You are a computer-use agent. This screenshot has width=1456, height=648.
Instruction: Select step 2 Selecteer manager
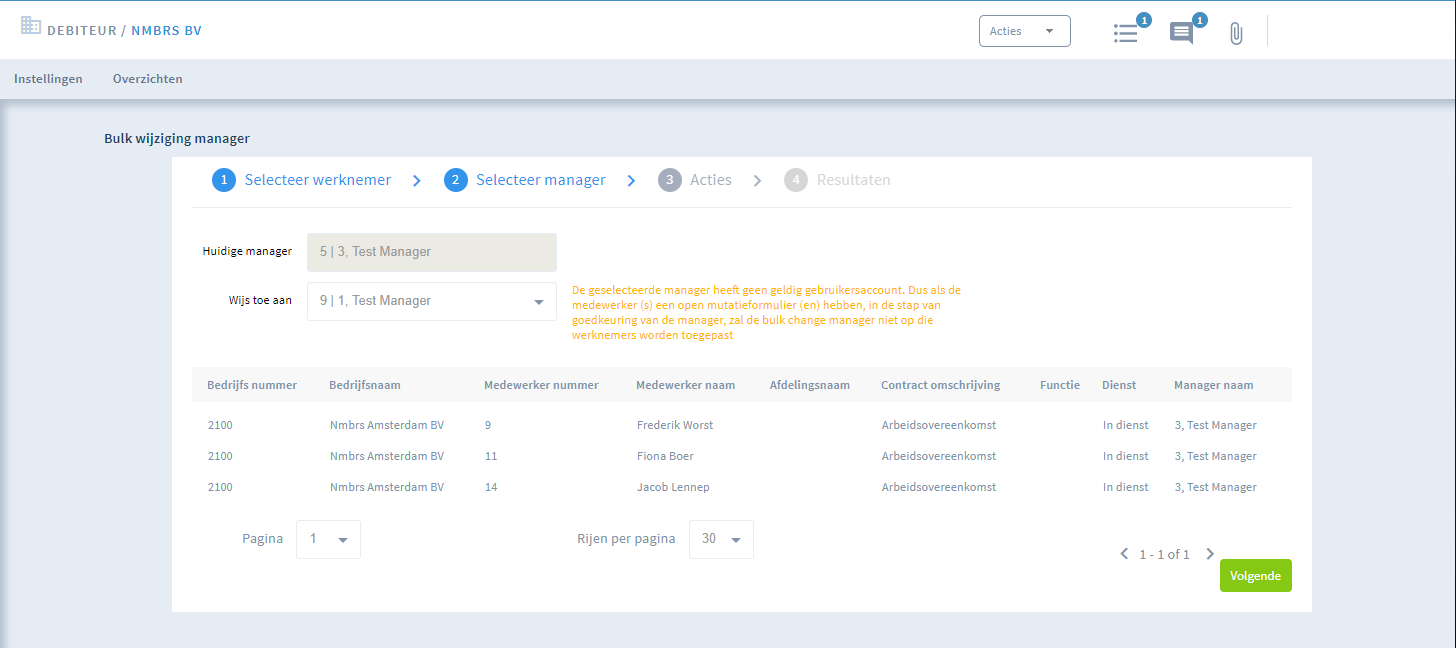point(525,180)
